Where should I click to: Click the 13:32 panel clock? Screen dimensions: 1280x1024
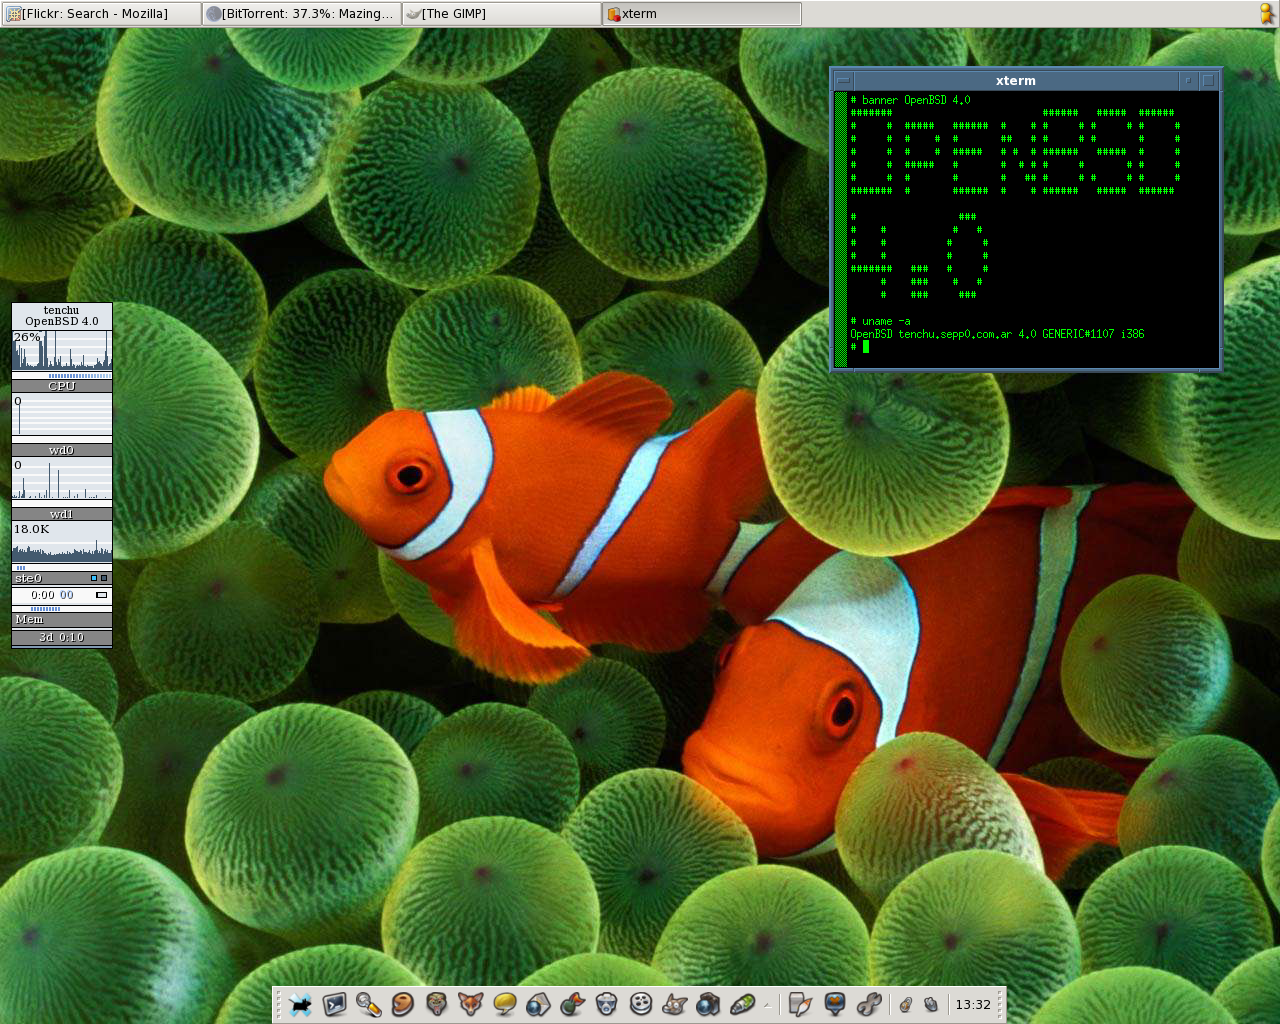tap(973, 1004)
